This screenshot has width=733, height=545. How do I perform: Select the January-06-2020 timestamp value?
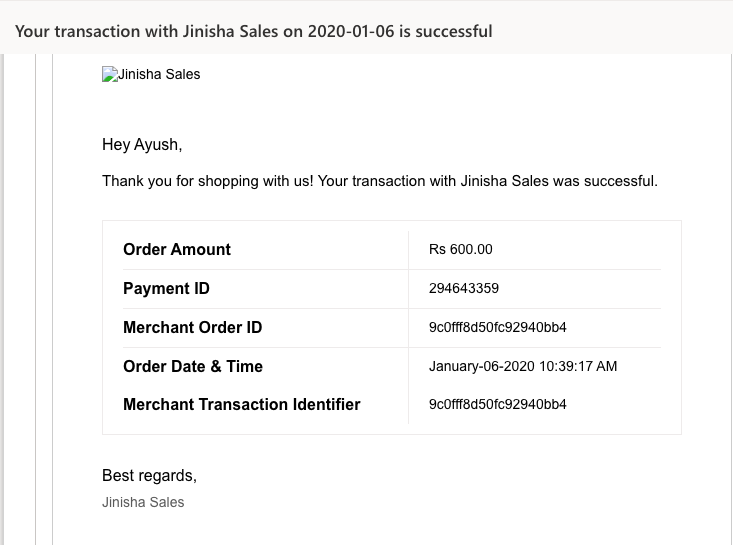[523, 366]
